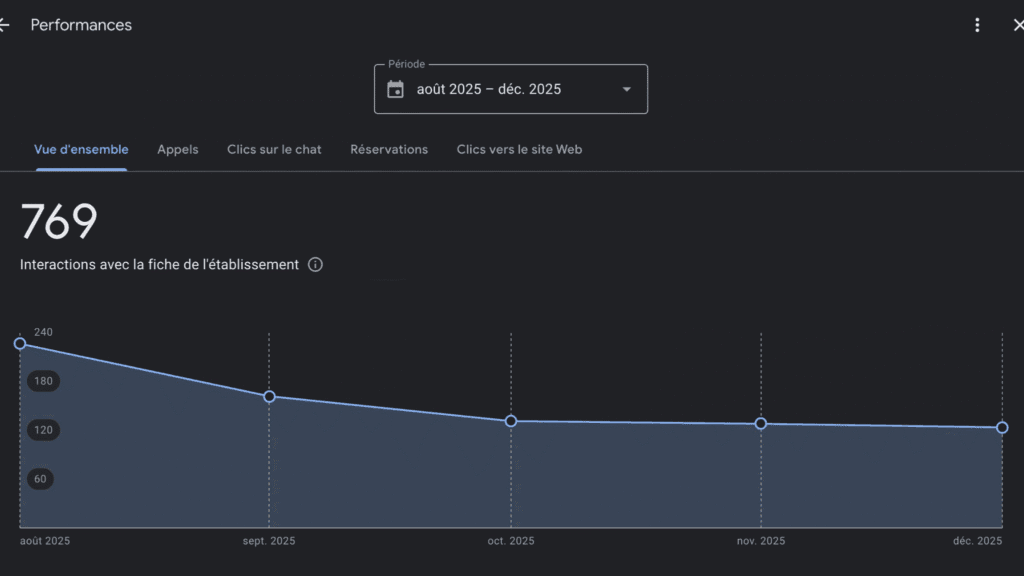Show info about Interactions avec la fiche
The width and height of the screenshot is (1024, 576).
[315, 265]
